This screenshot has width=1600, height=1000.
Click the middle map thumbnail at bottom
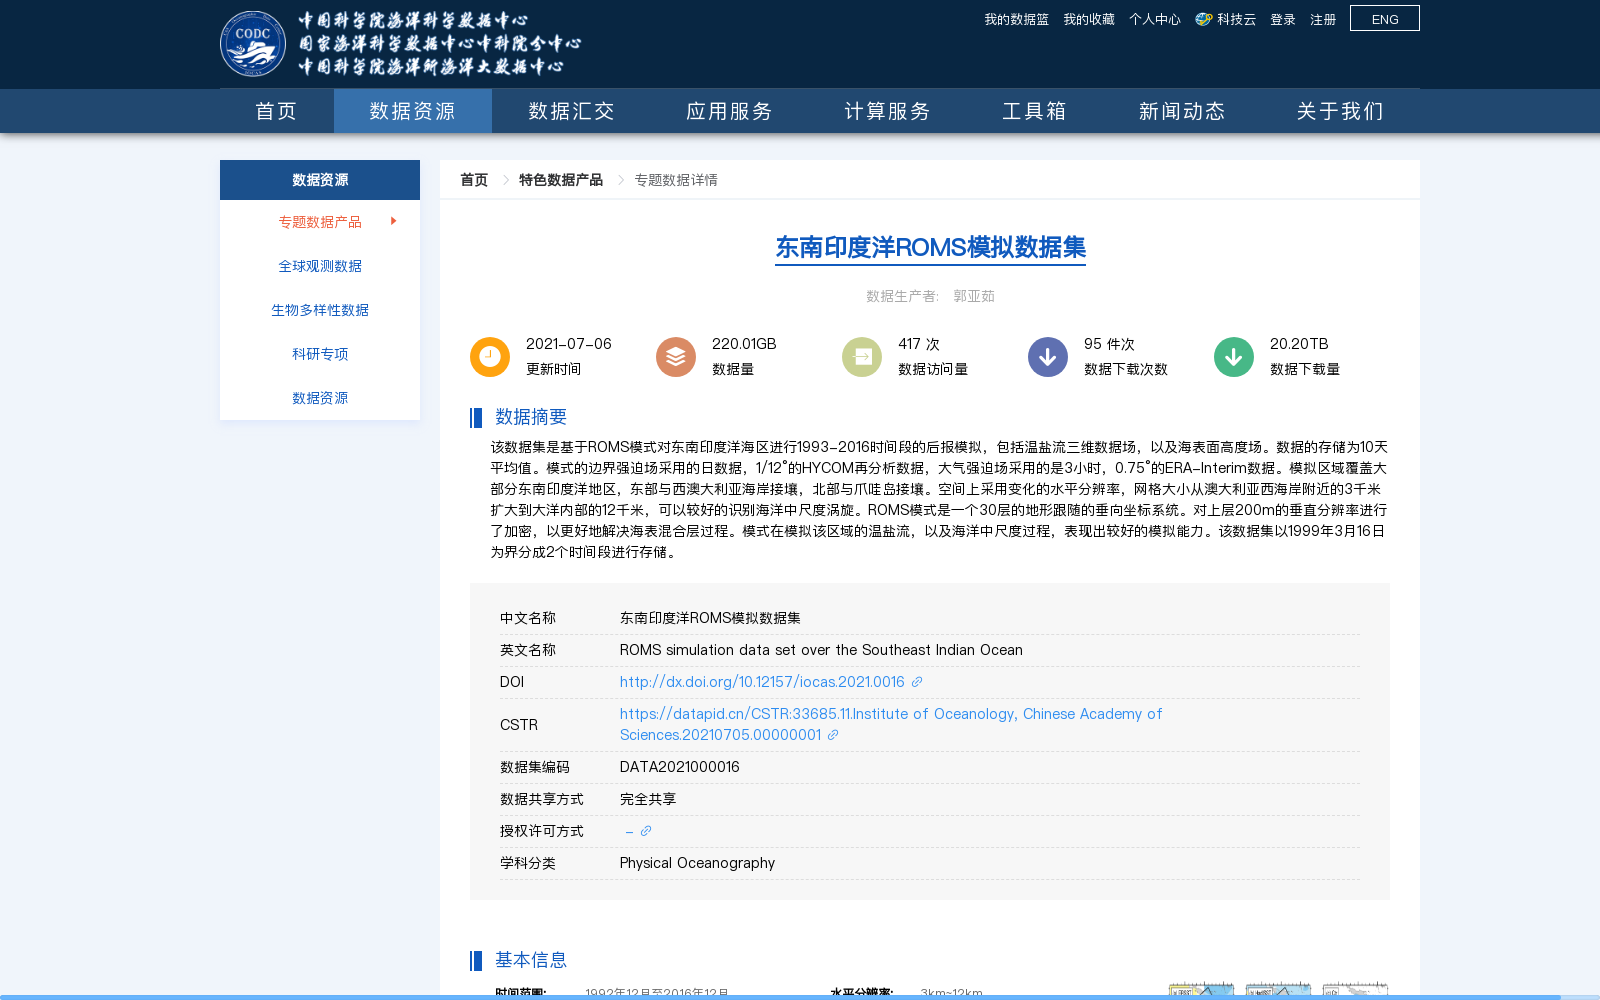click(x=1278, y=990)
